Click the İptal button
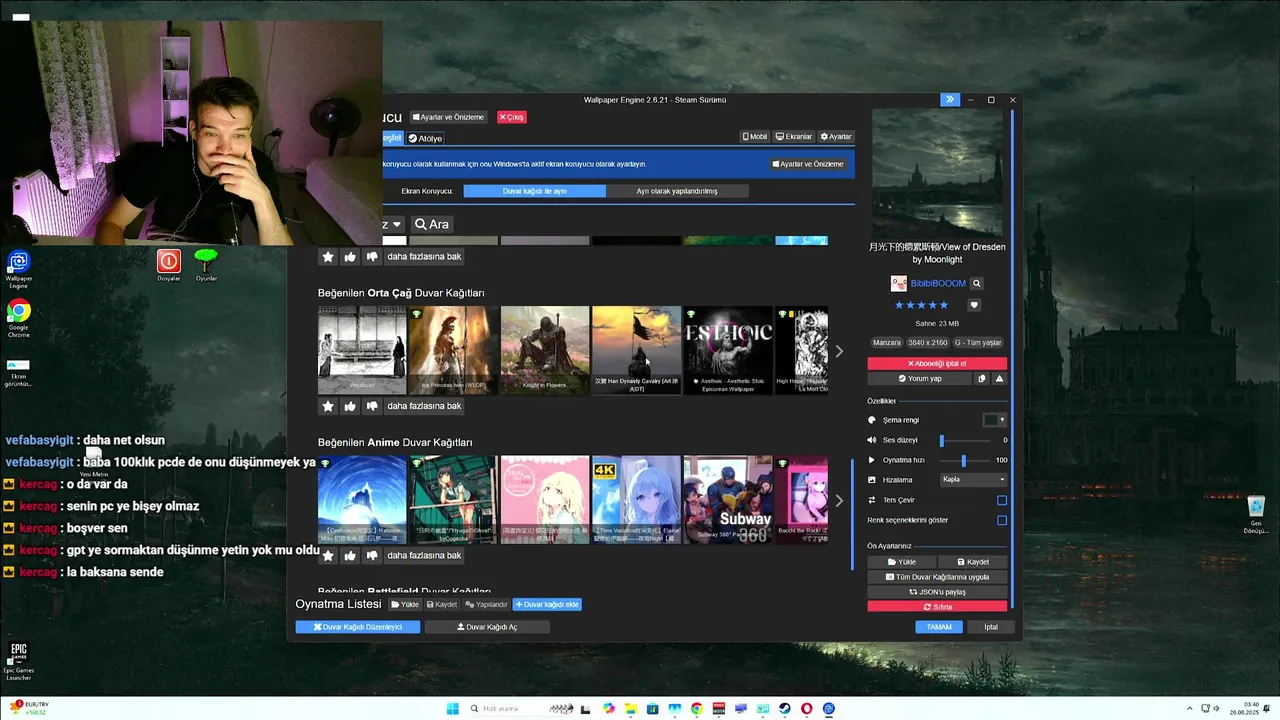The image size is (1280, 720). coord(991,627)
